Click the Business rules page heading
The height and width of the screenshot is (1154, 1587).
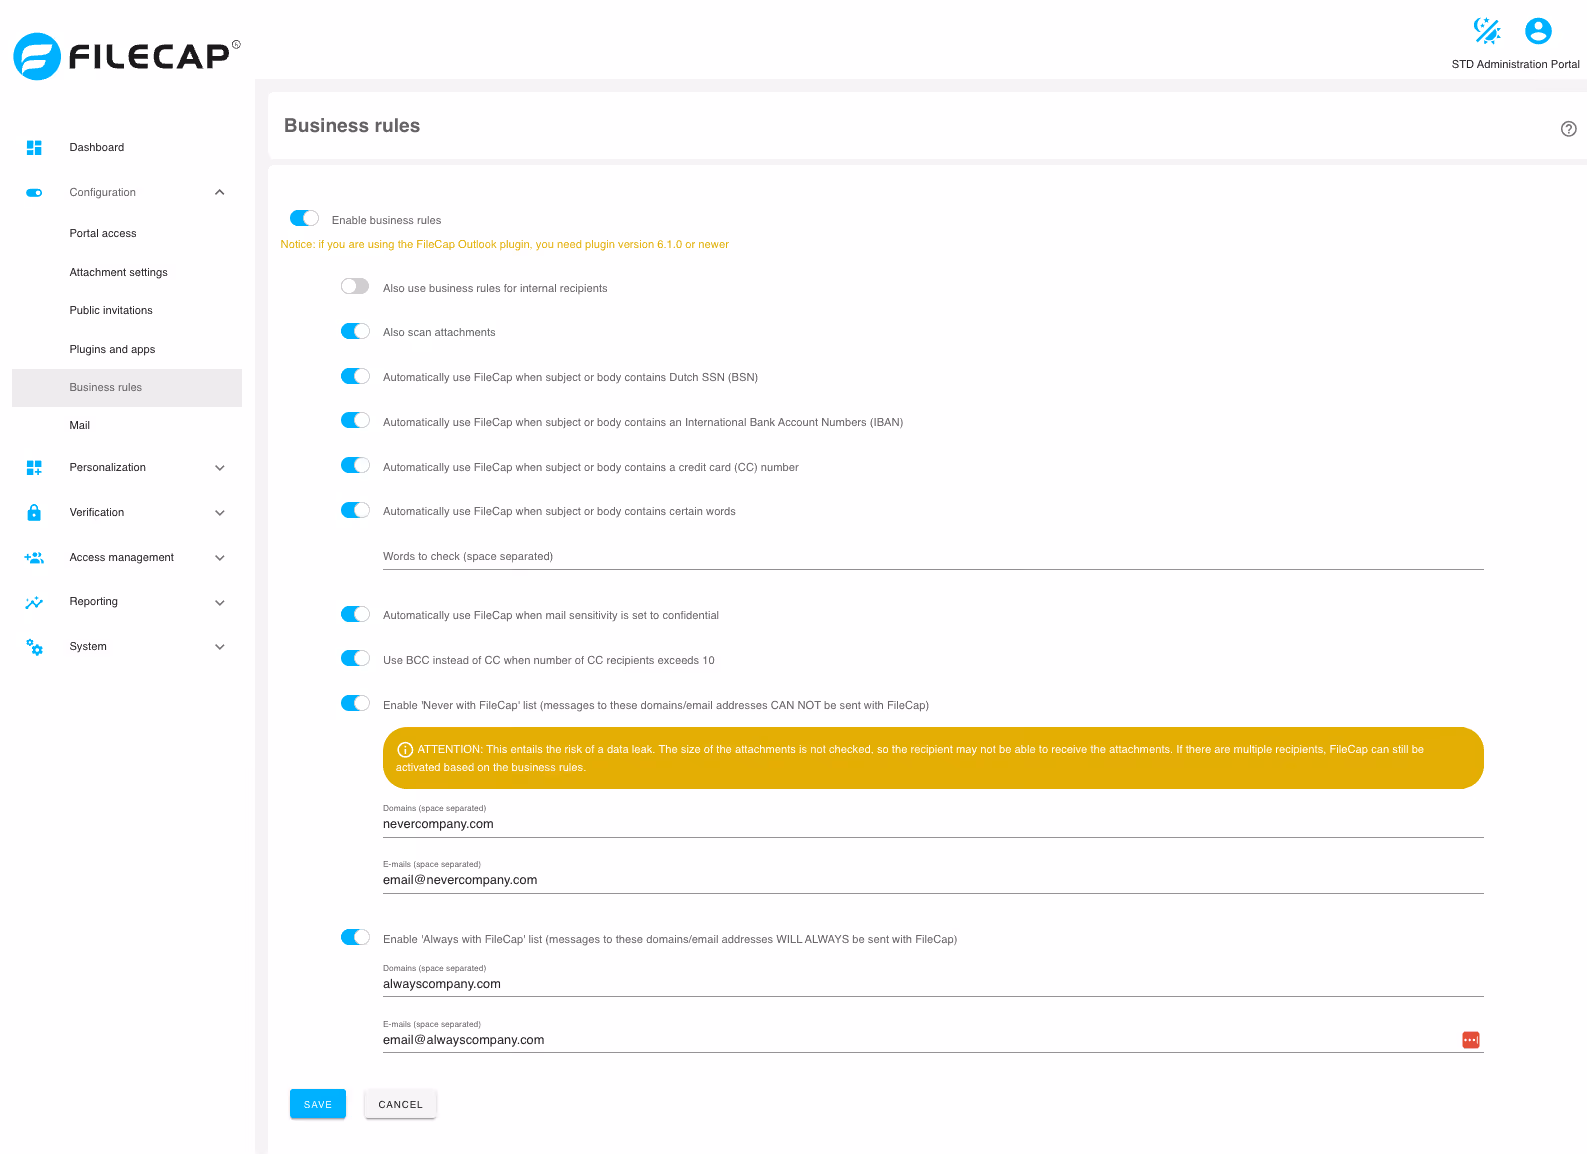click(352, 126)
